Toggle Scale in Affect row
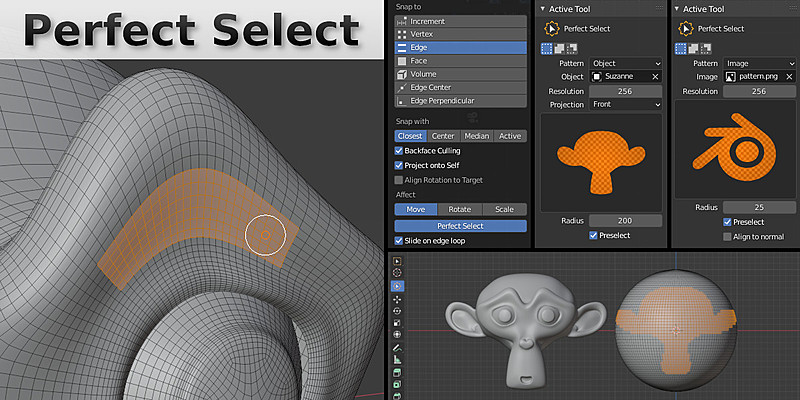This screenshot has height=400, width=800. tap(505, 209)
